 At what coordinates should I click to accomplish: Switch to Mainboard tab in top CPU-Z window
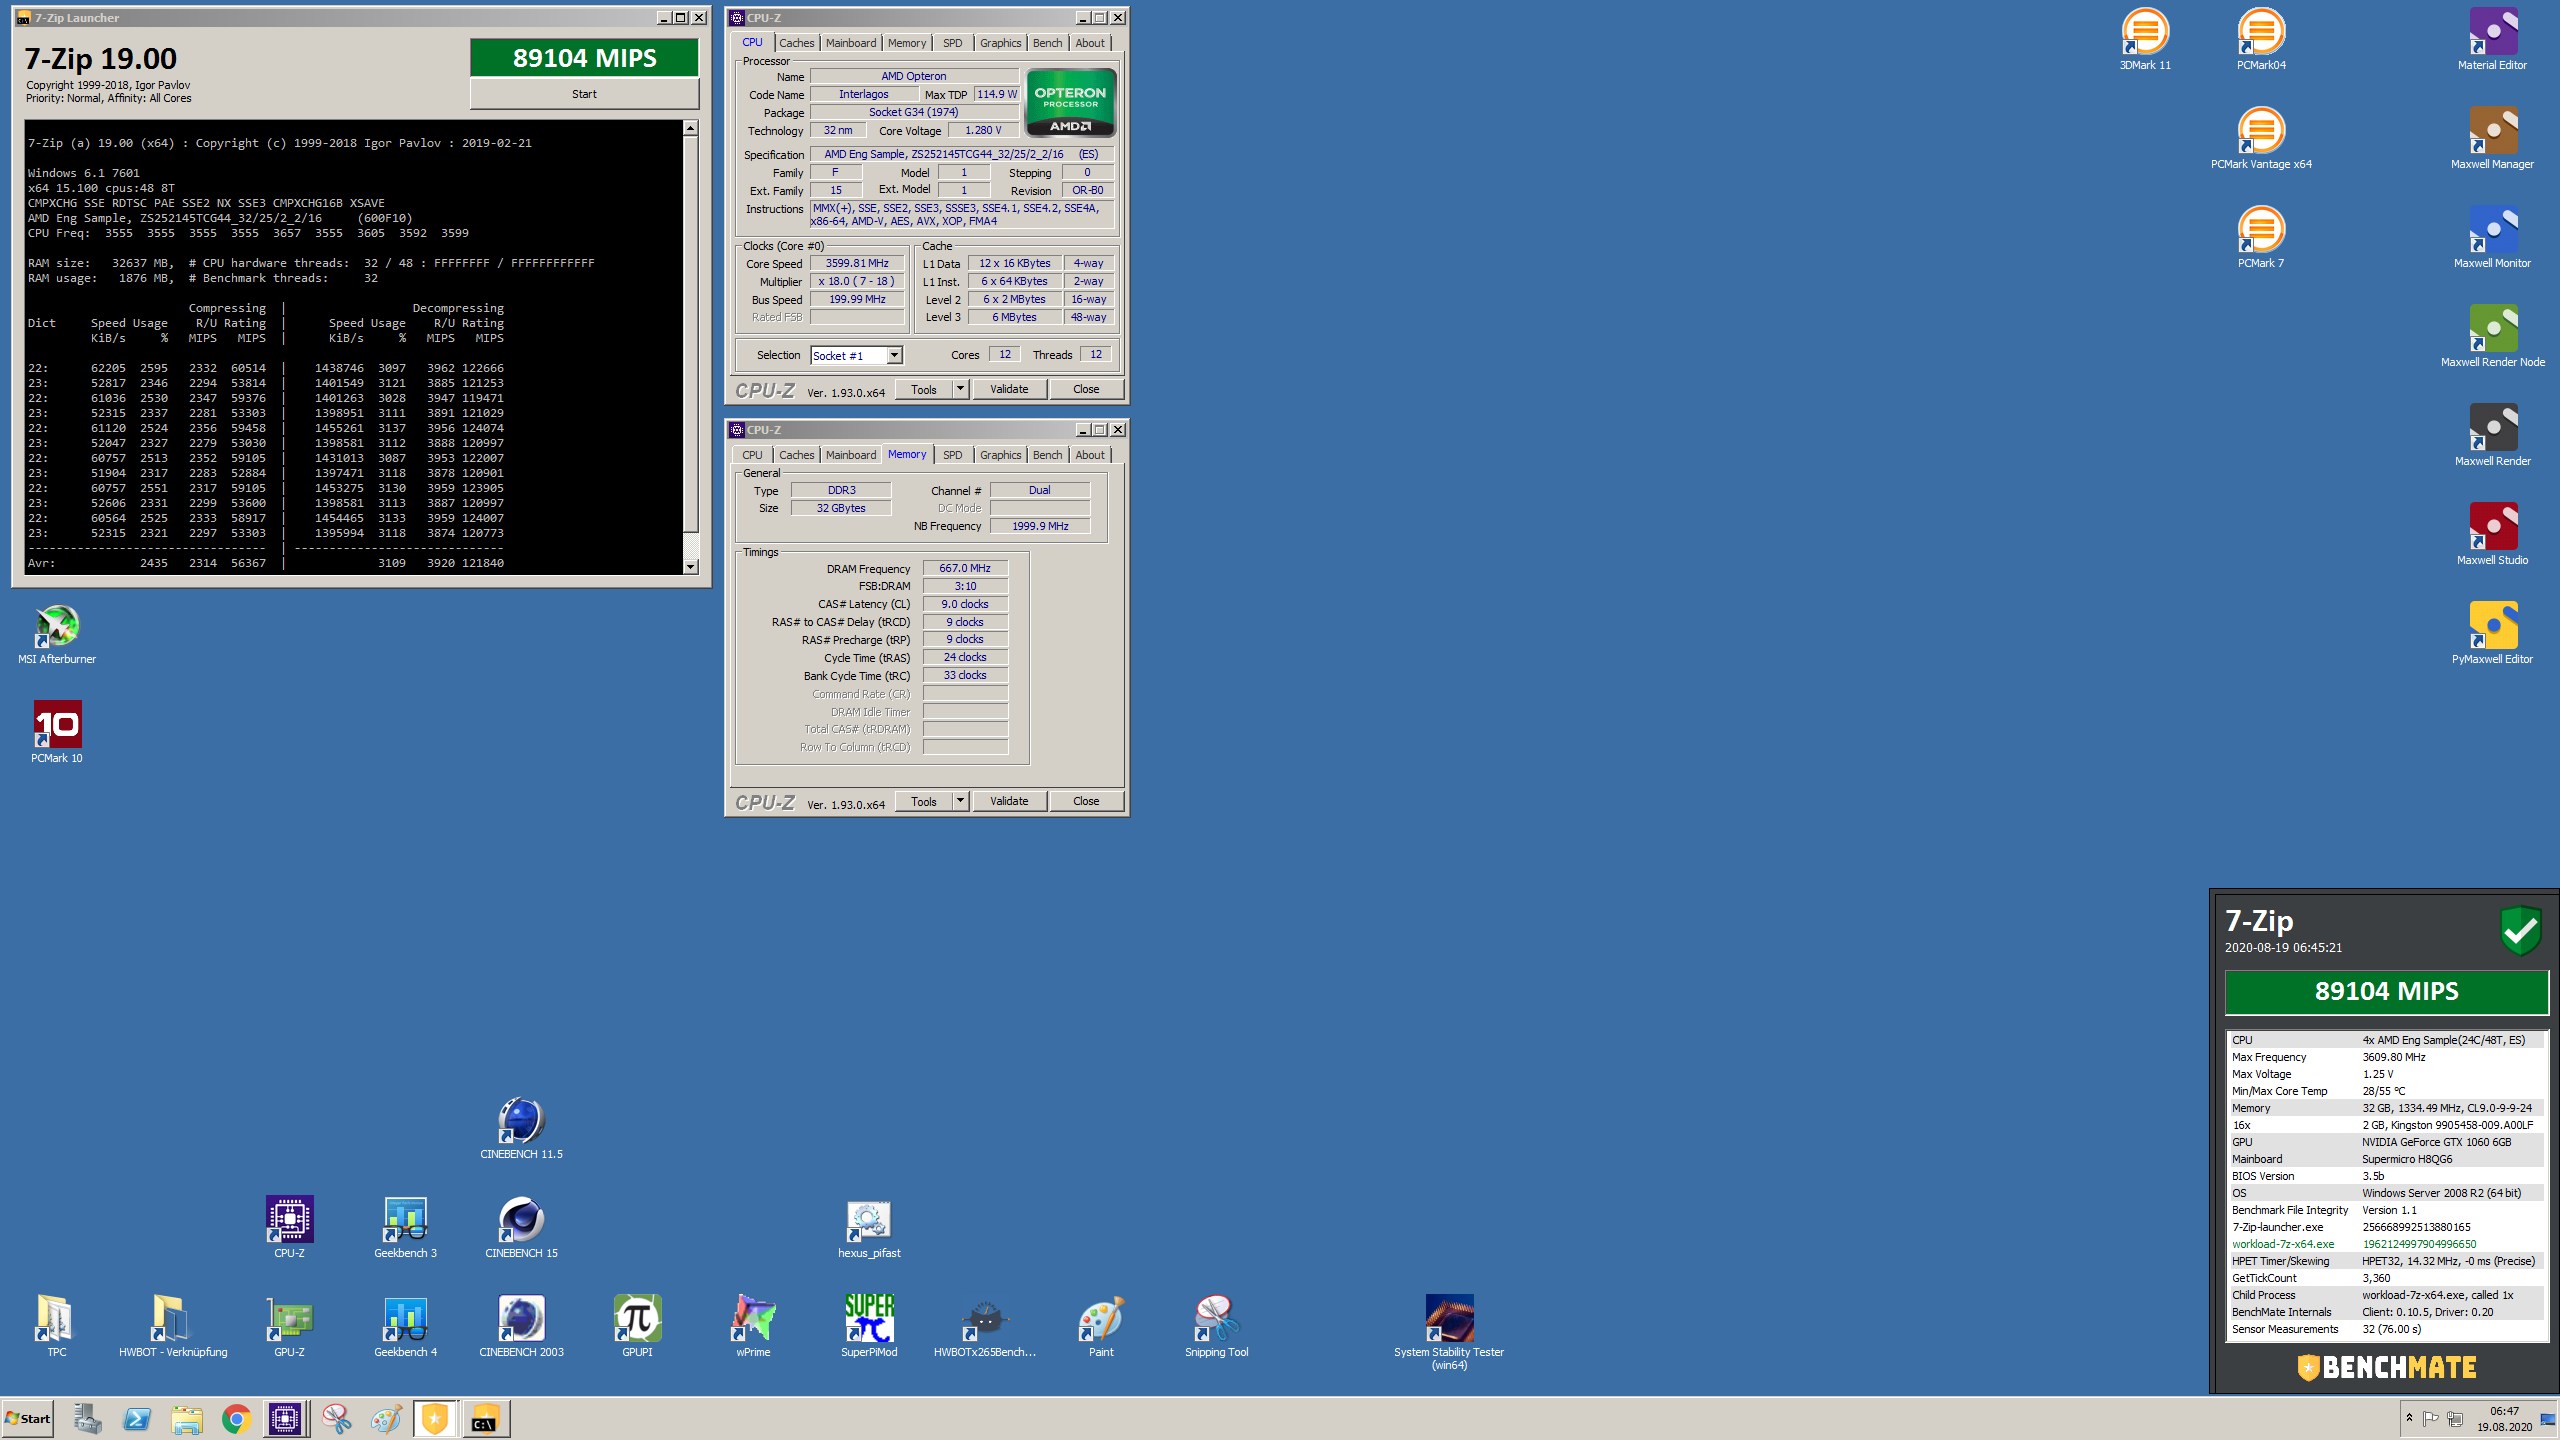coord(851,43)
